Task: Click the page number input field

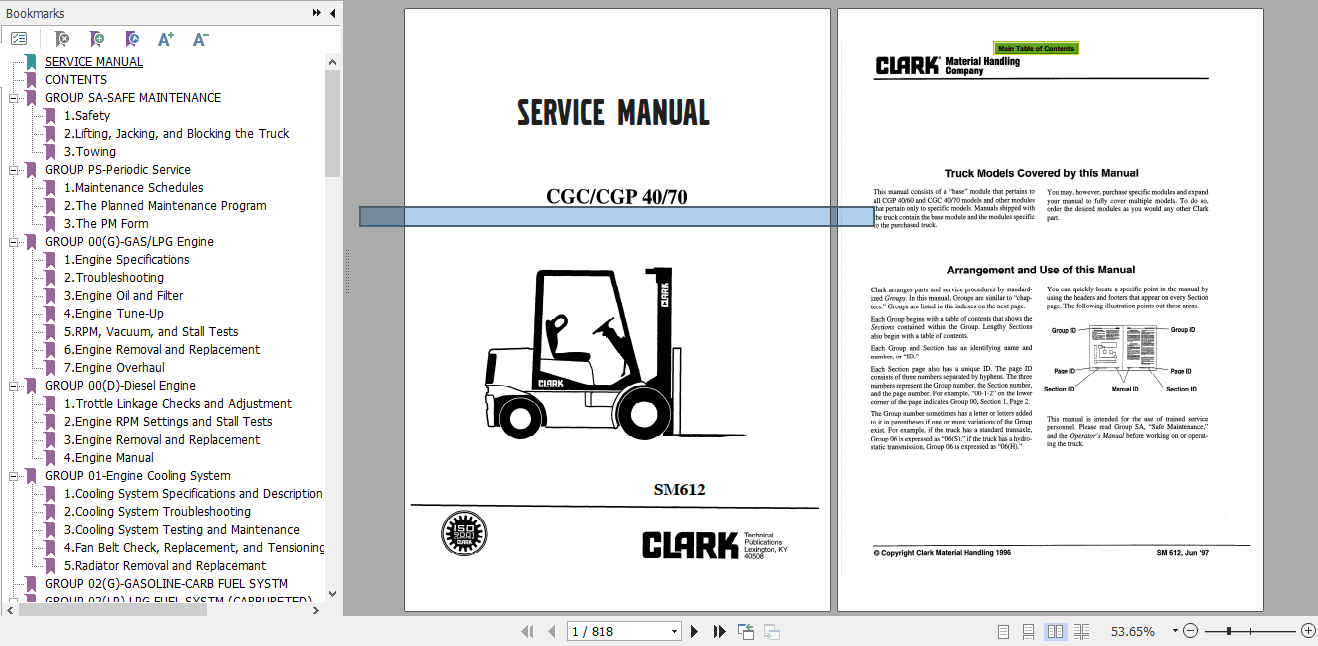Action: (618, 631)
